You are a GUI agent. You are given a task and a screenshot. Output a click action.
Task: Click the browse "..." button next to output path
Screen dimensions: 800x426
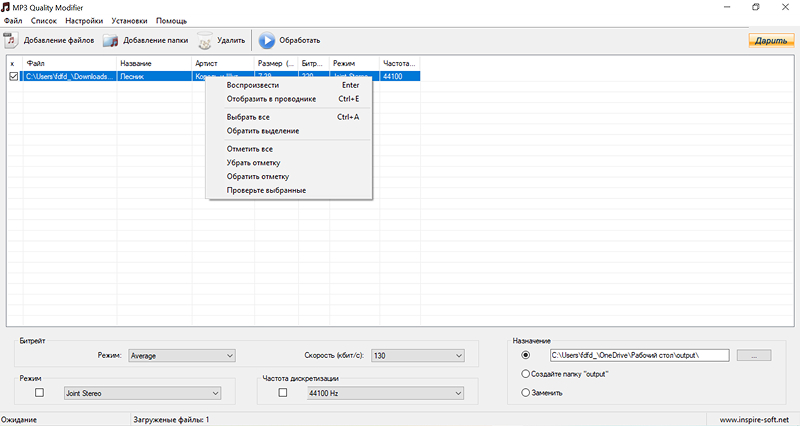759,355
